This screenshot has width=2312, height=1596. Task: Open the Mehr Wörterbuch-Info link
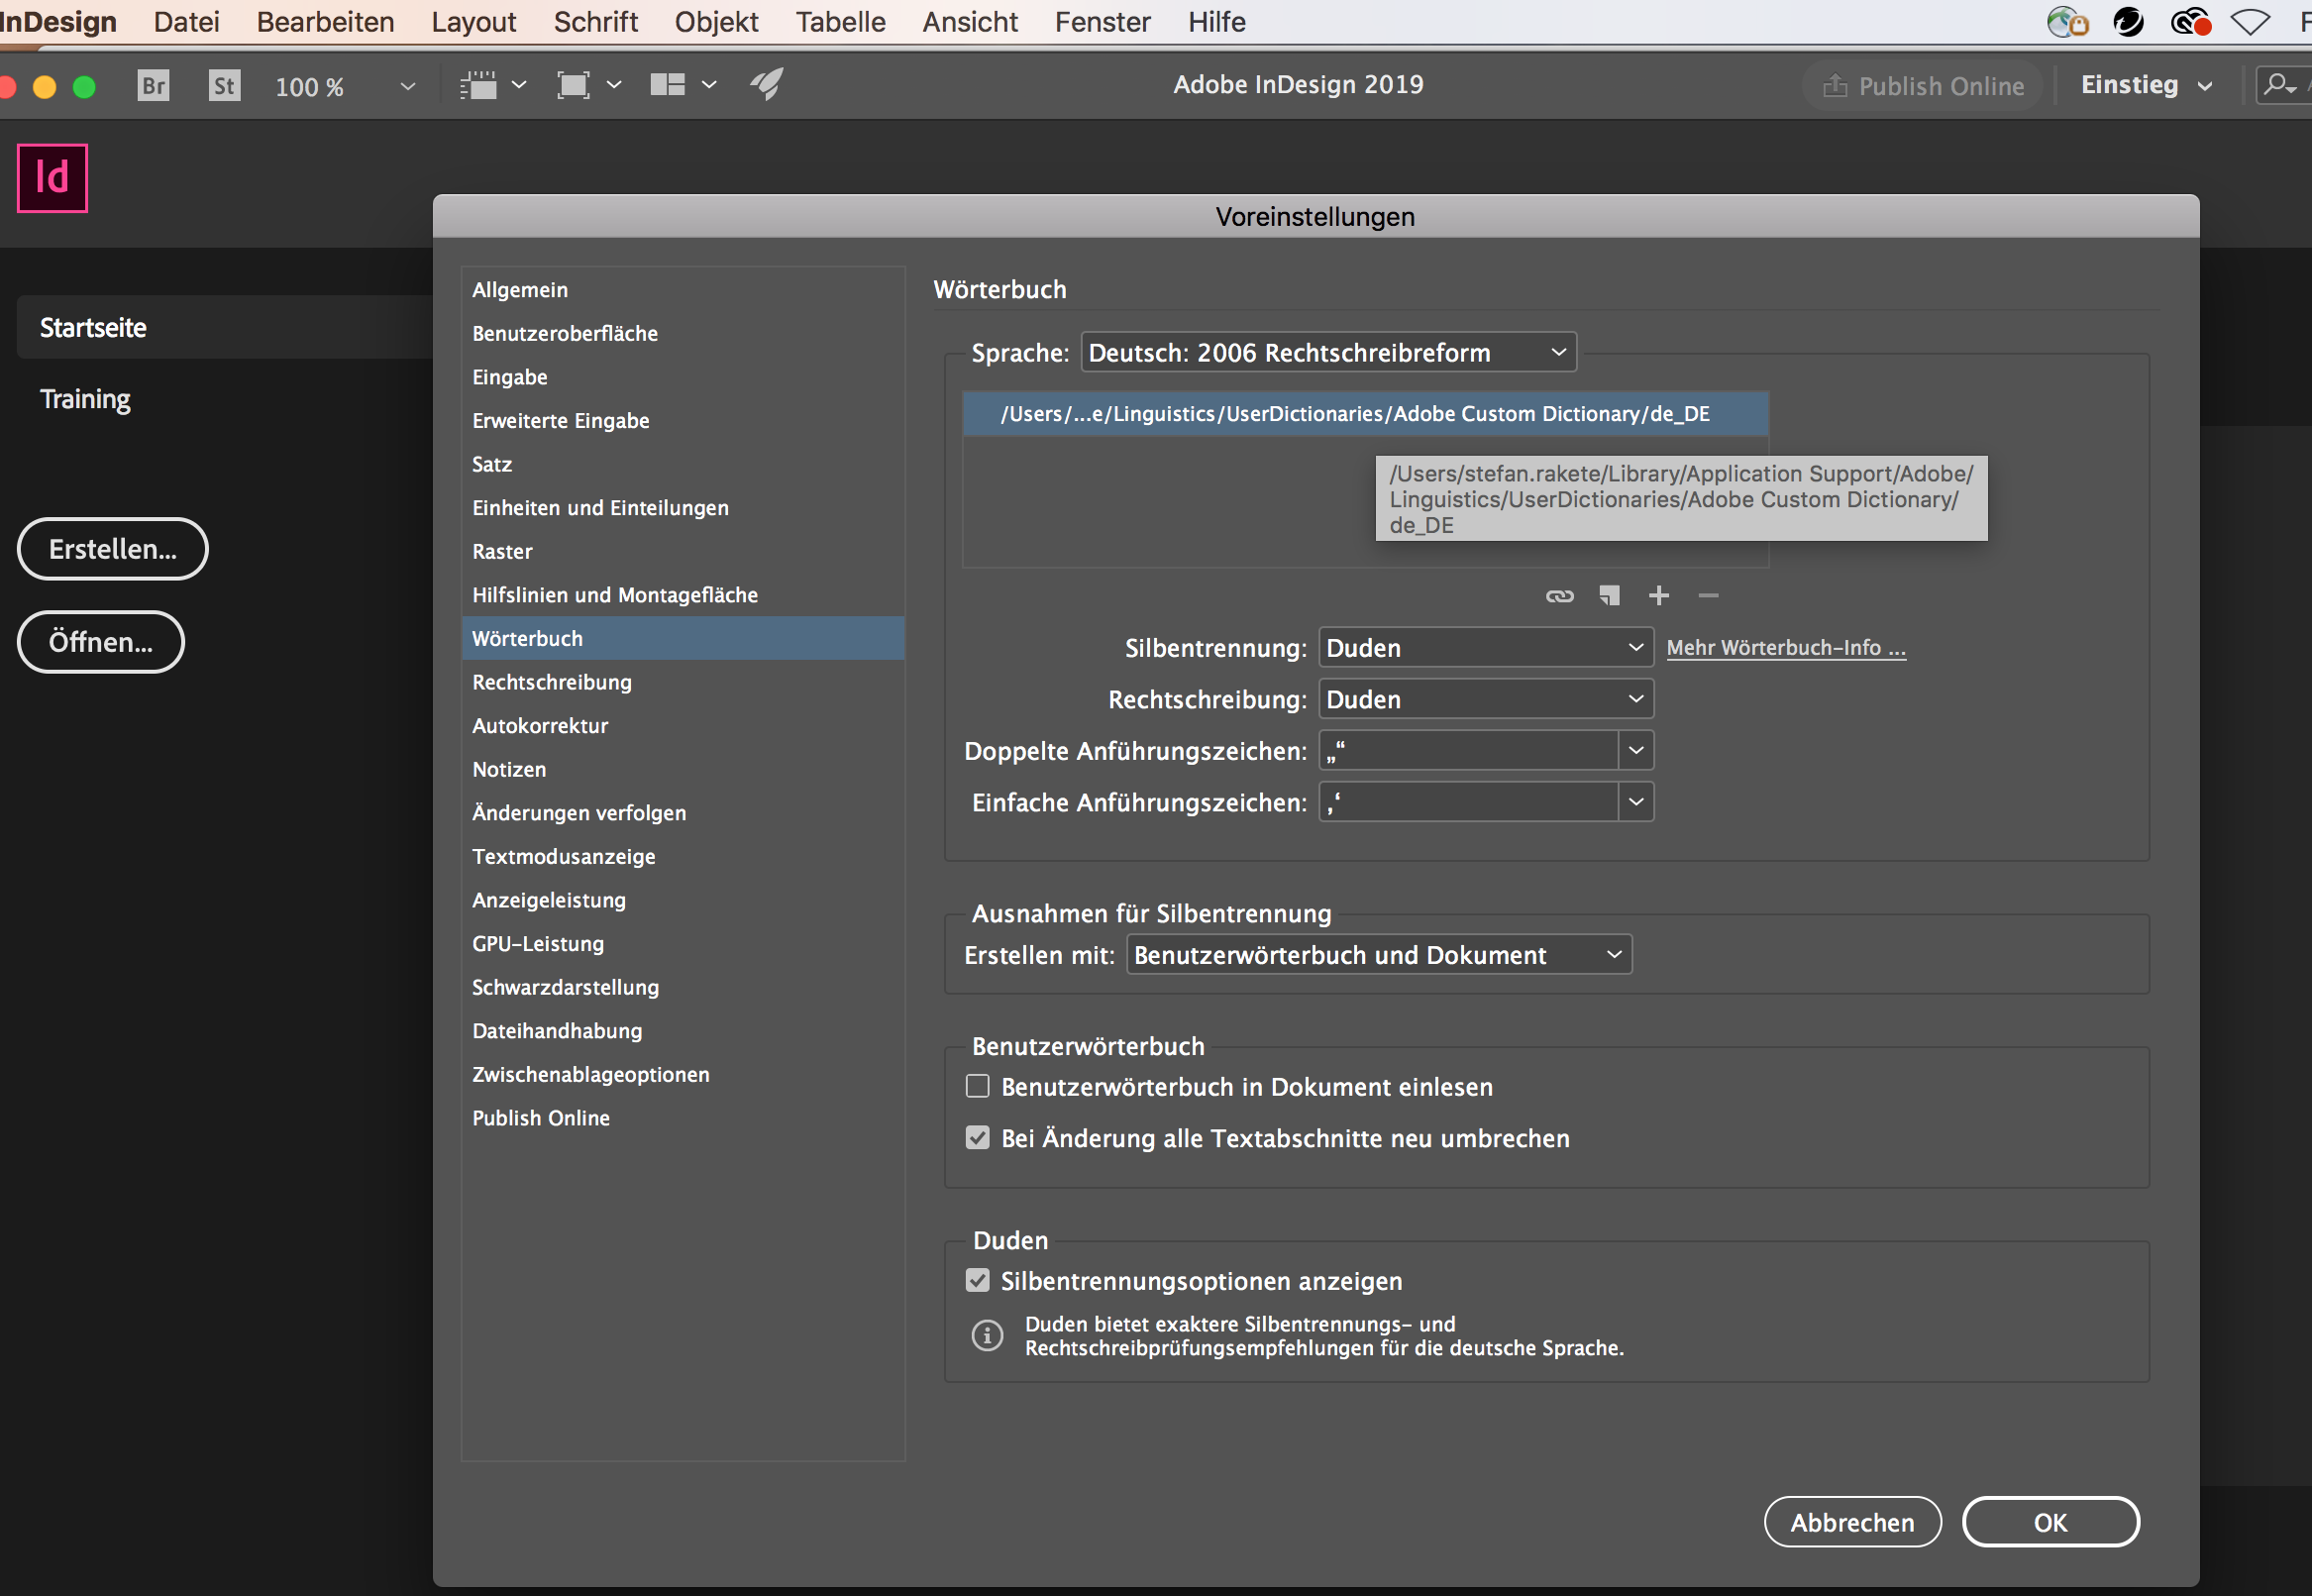point(1785,648)
